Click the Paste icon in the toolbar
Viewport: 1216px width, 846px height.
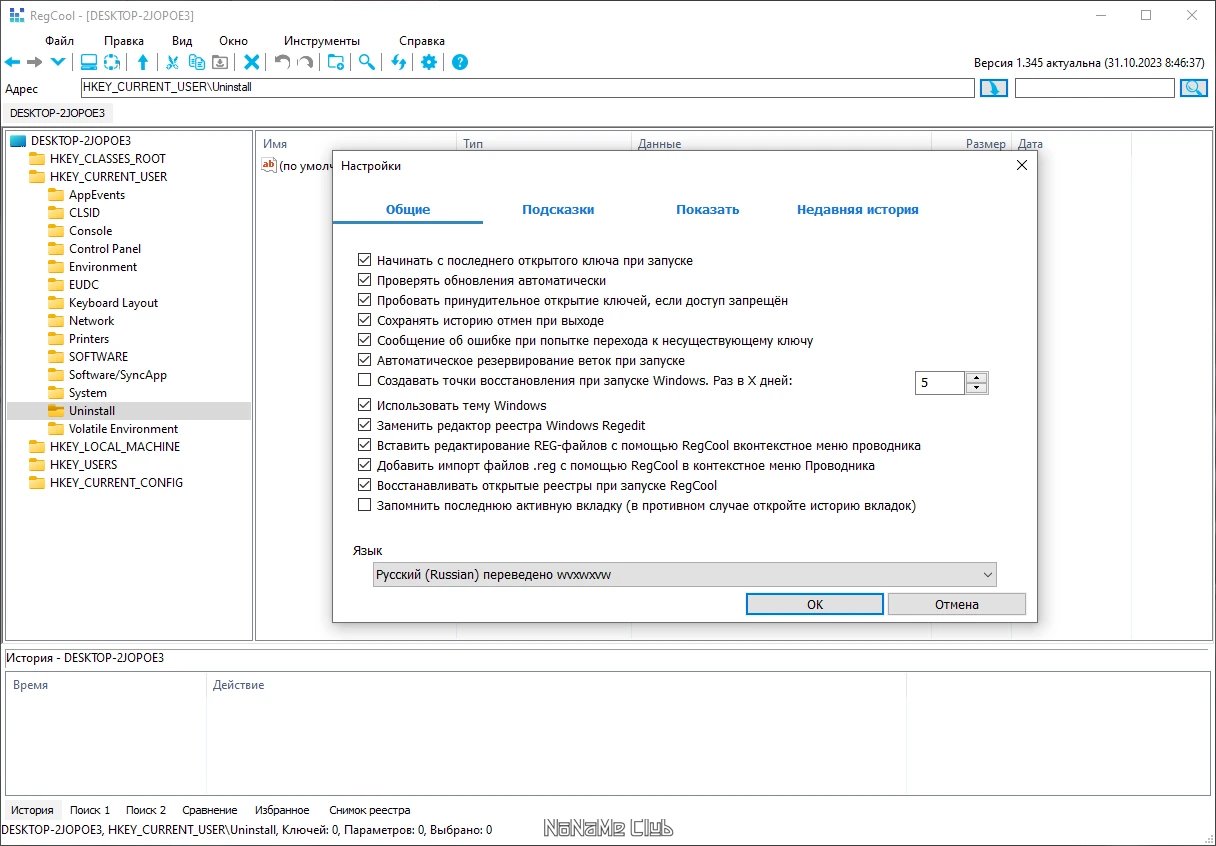point(220,62)
